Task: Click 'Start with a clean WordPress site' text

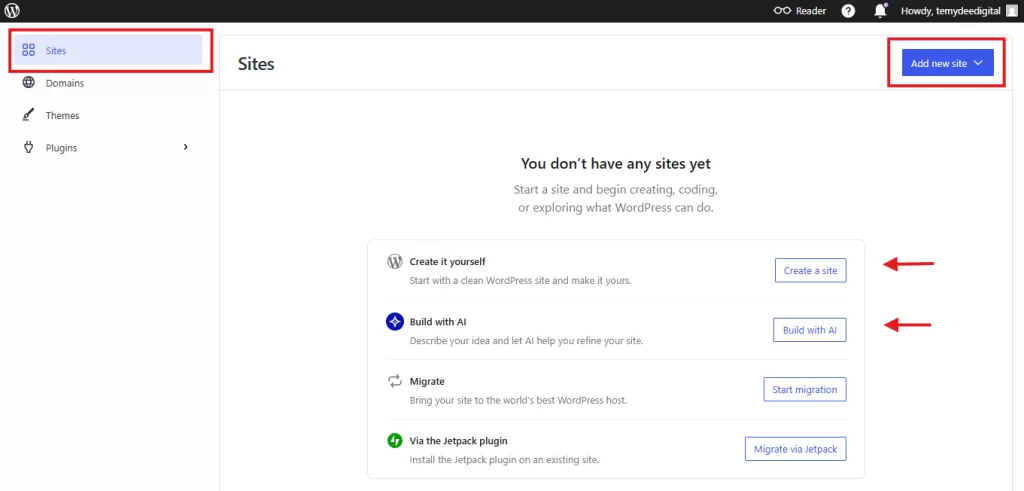Action: [520, 281]
